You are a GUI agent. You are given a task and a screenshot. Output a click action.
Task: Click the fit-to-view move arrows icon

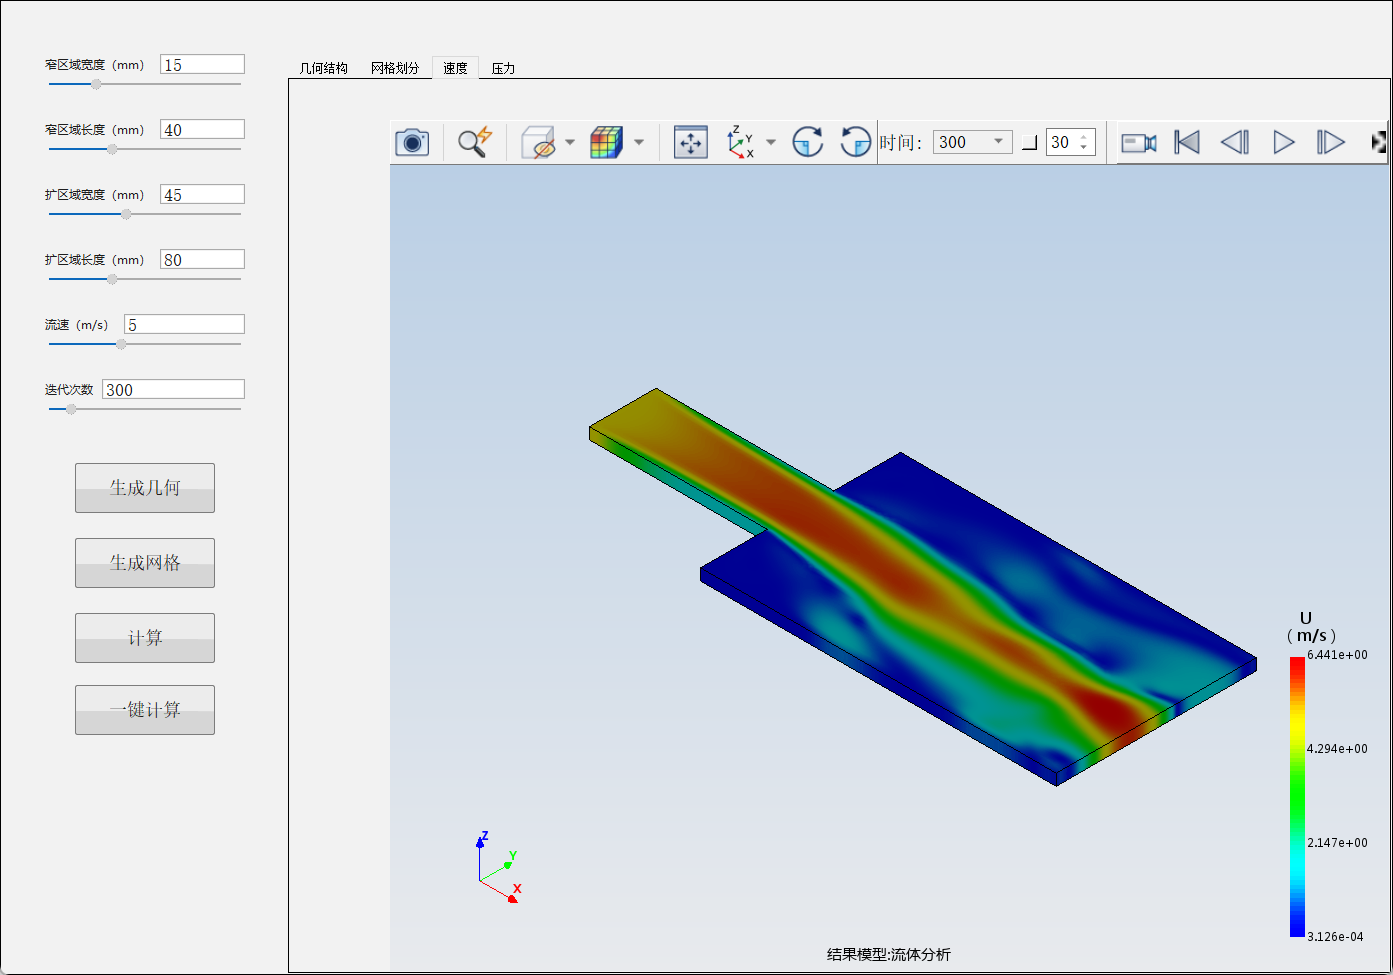tap(691, 142)
